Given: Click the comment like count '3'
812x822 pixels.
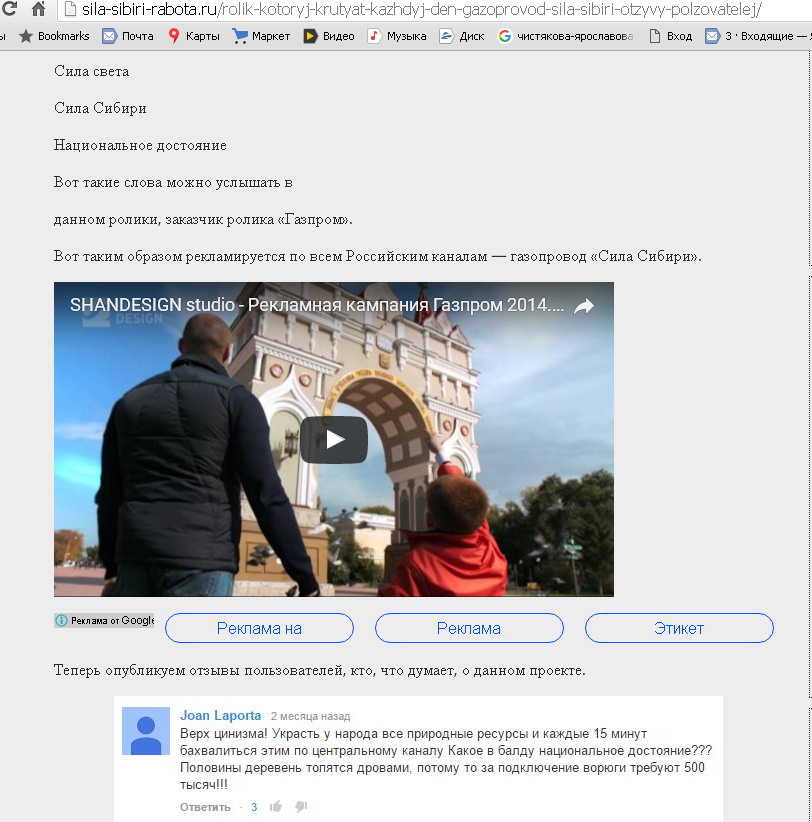Looking at the screenshot, I should [254, 807].
